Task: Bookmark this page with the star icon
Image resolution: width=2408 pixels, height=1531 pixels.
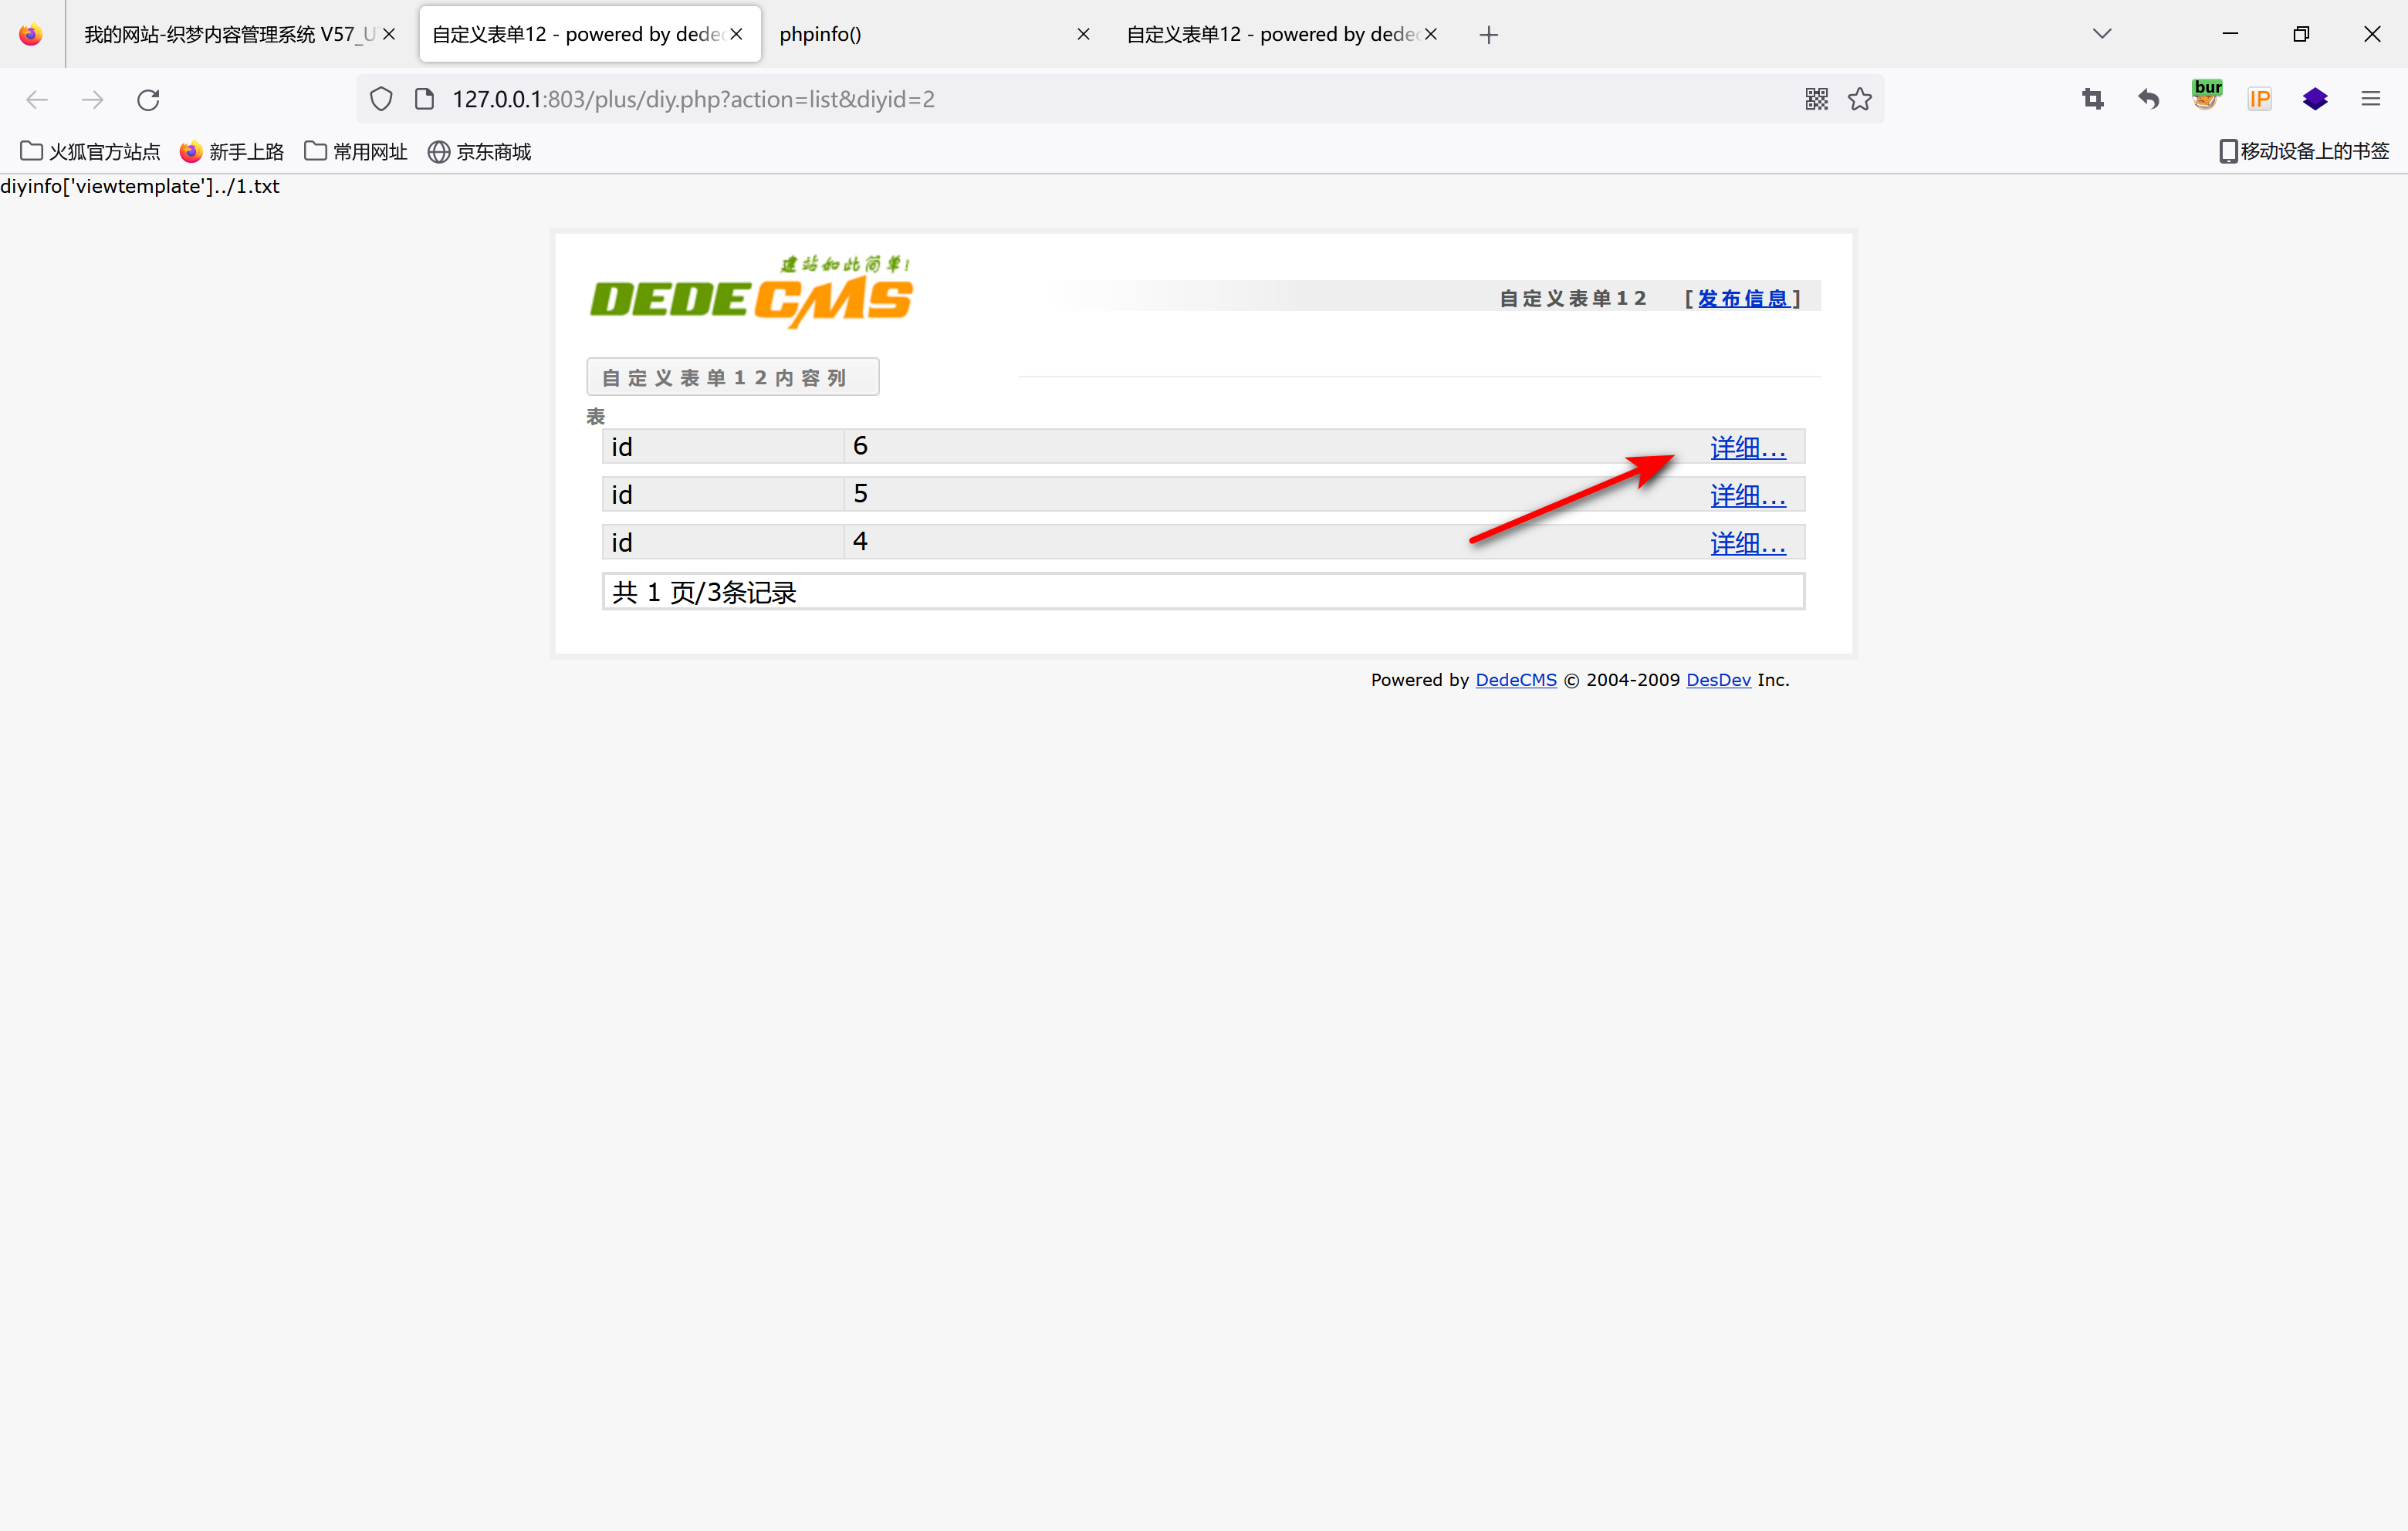Action: [x=1860, y=99]
